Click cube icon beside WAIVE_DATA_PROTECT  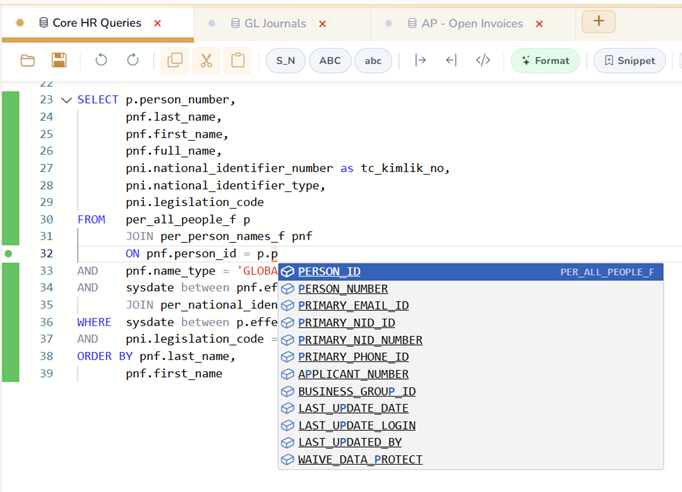coord(288,460)
